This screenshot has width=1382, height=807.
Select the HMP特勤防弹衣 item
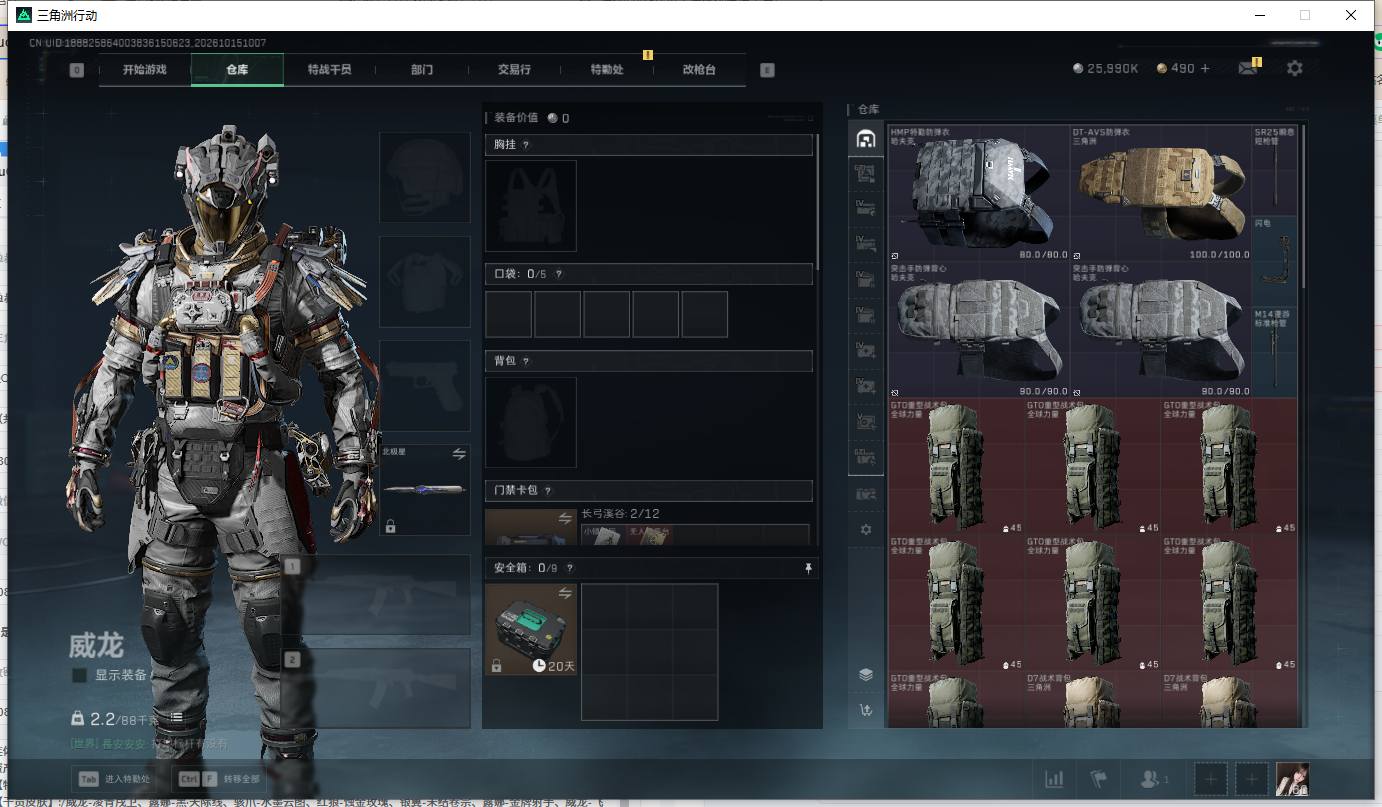click(979, 193)
